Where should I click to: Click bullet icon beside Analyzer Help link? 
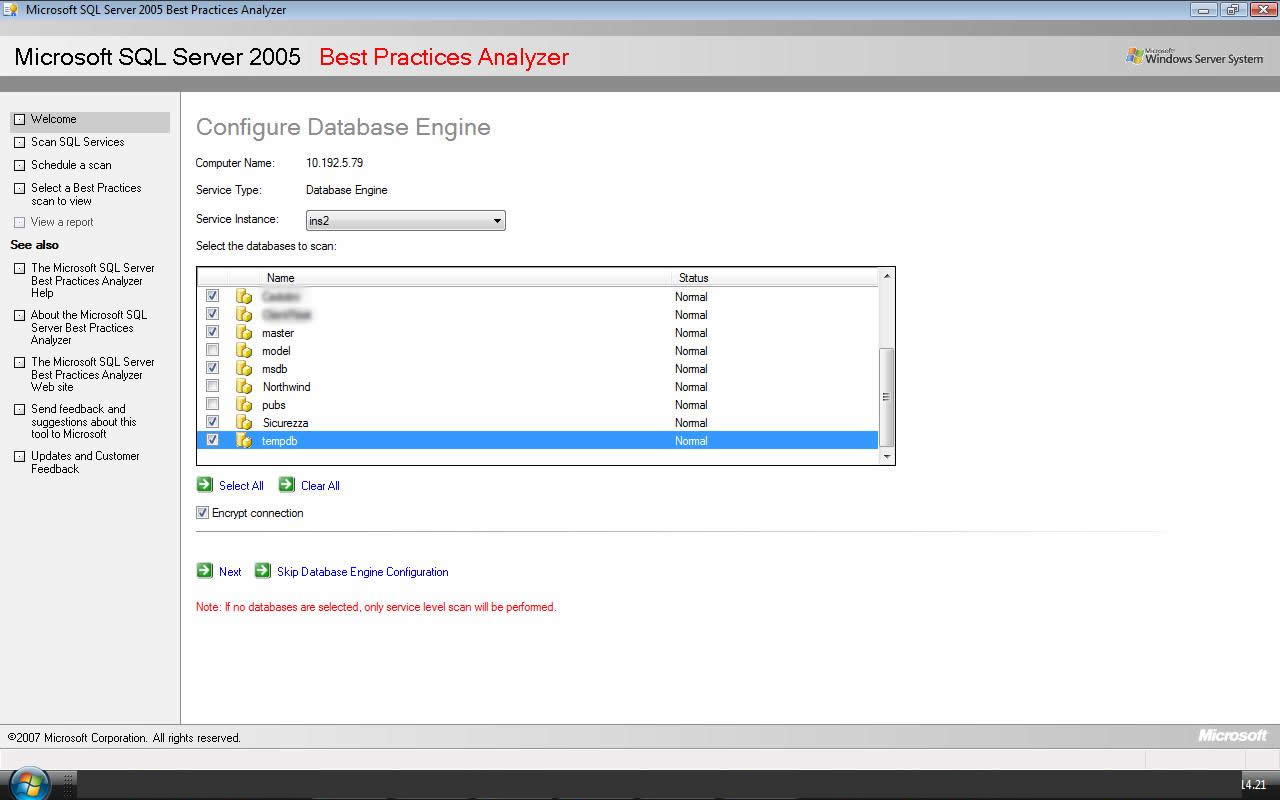19,268
